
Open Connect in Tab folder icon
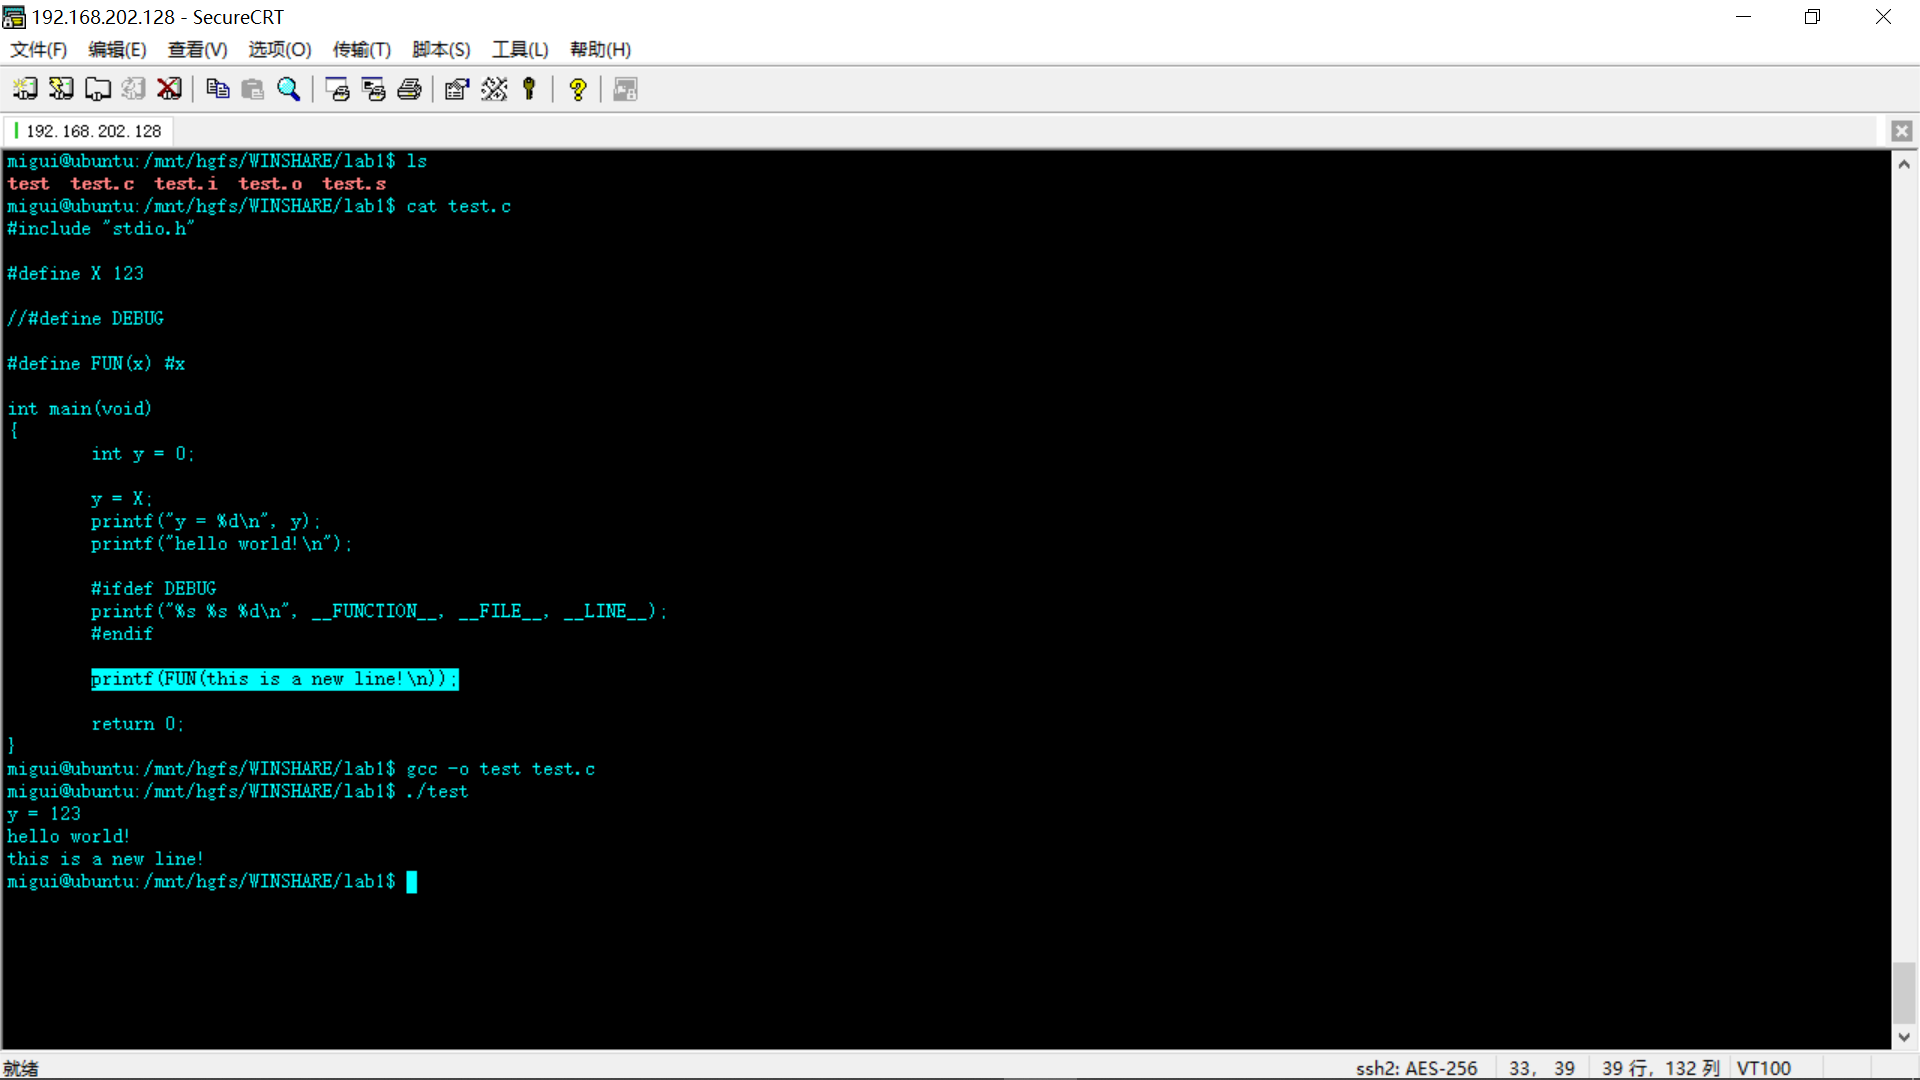97,89
